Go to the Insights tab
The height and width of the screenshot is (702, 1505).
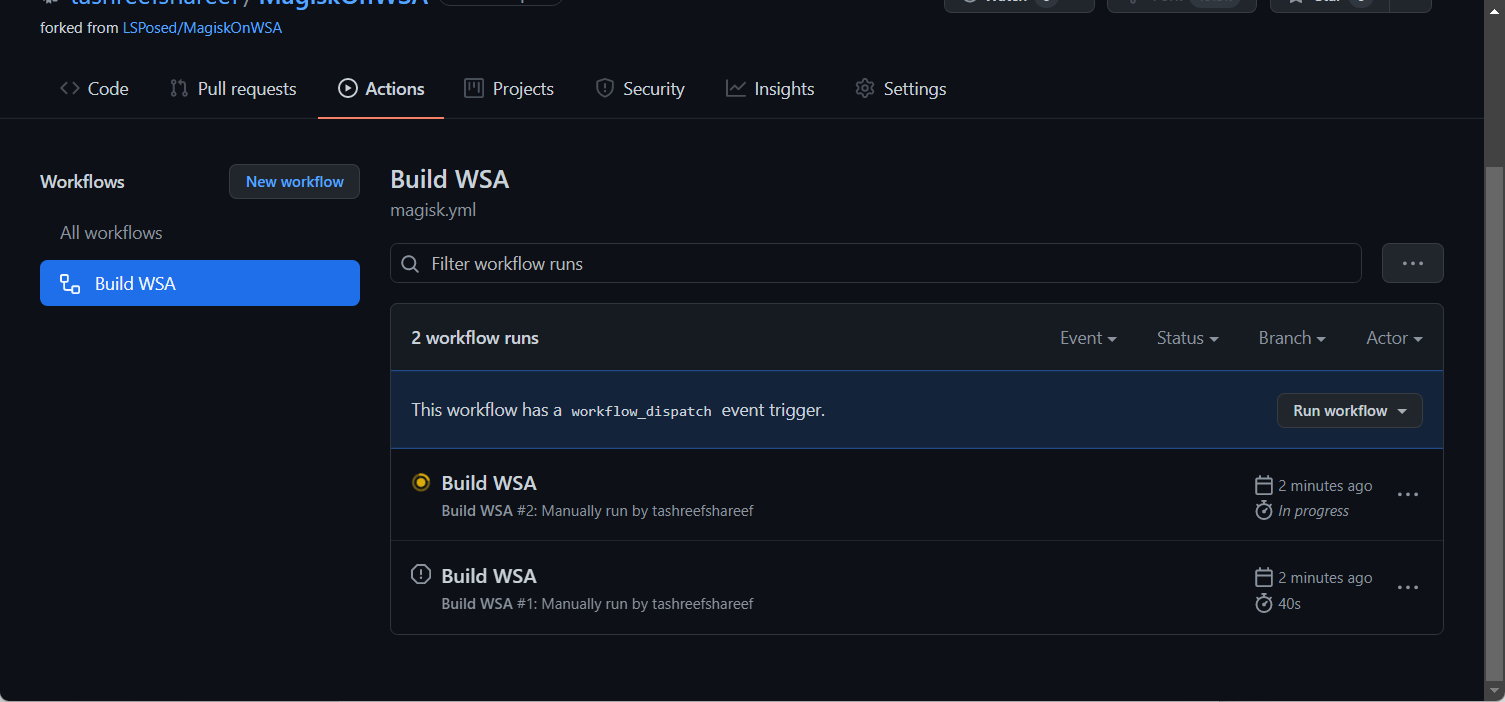click(770, 89)
